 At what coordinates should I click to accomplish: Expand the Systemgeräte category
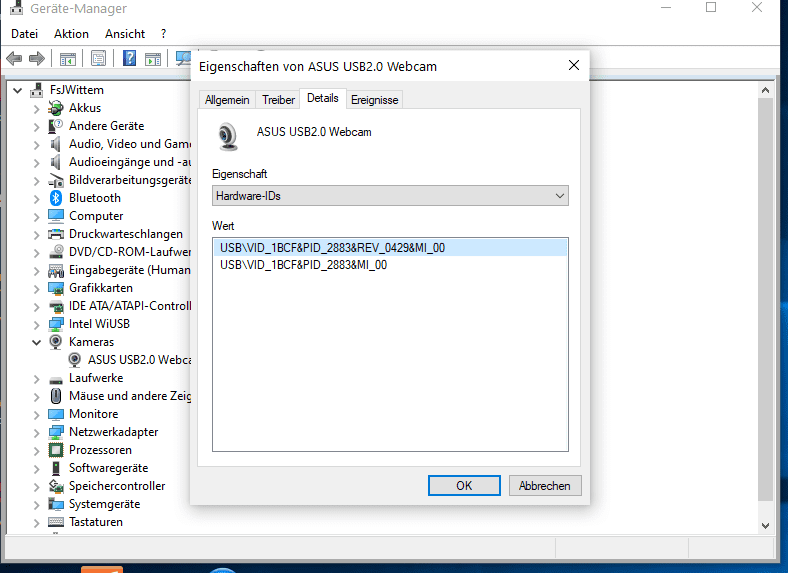coord(36,505)
